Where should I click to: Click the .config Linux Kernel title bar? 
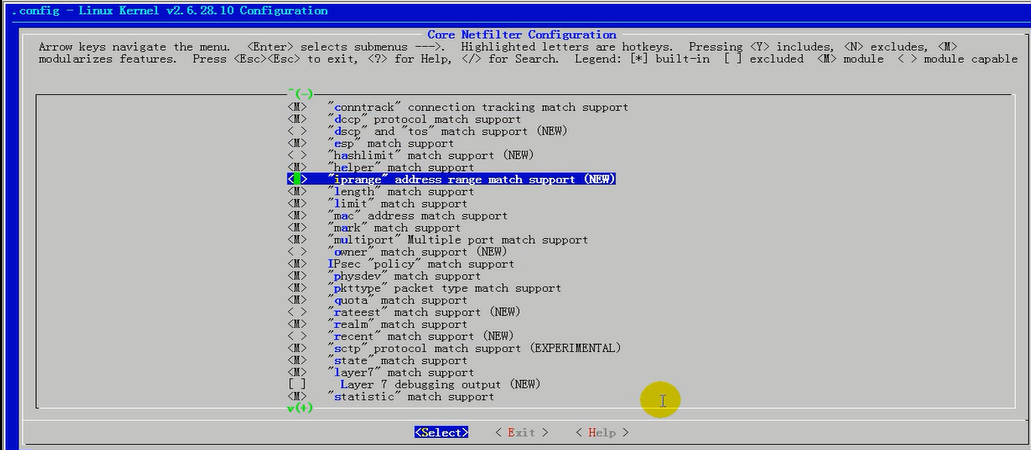[x=170, y=11]
